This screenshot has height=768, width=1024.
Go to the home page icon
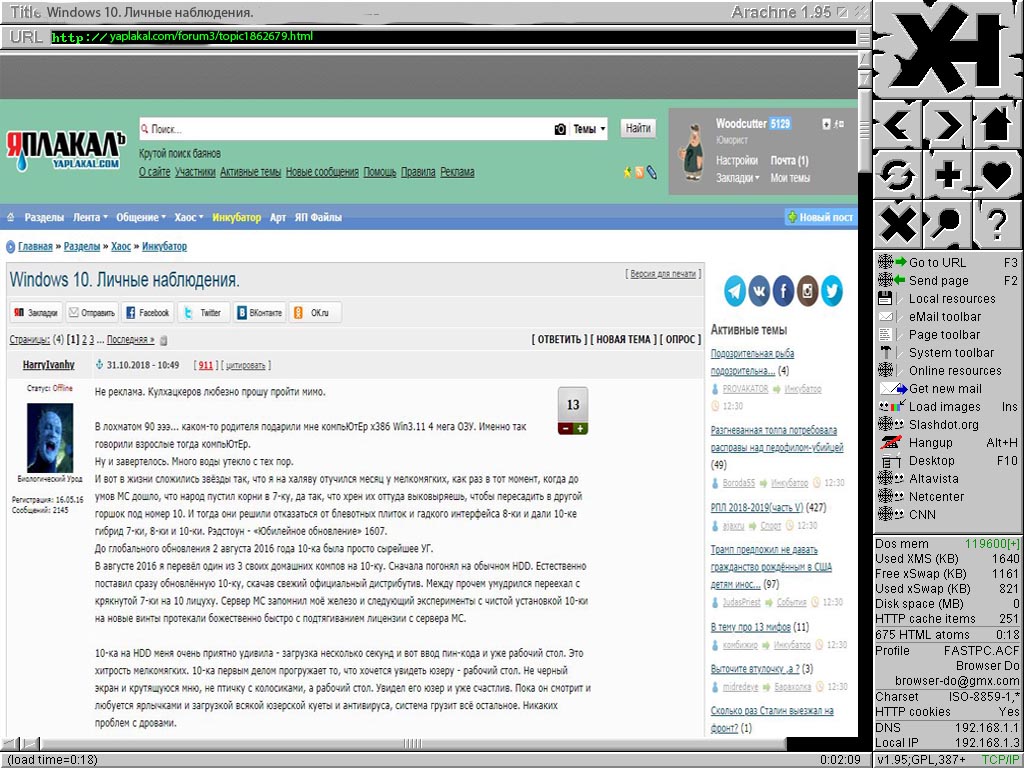click(x=997, y=125)
